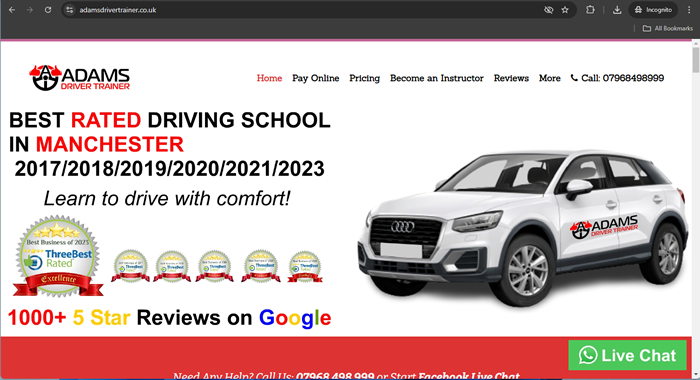Open the Pay Online menu item
The image size is (700, 380).
click(316, 78)
